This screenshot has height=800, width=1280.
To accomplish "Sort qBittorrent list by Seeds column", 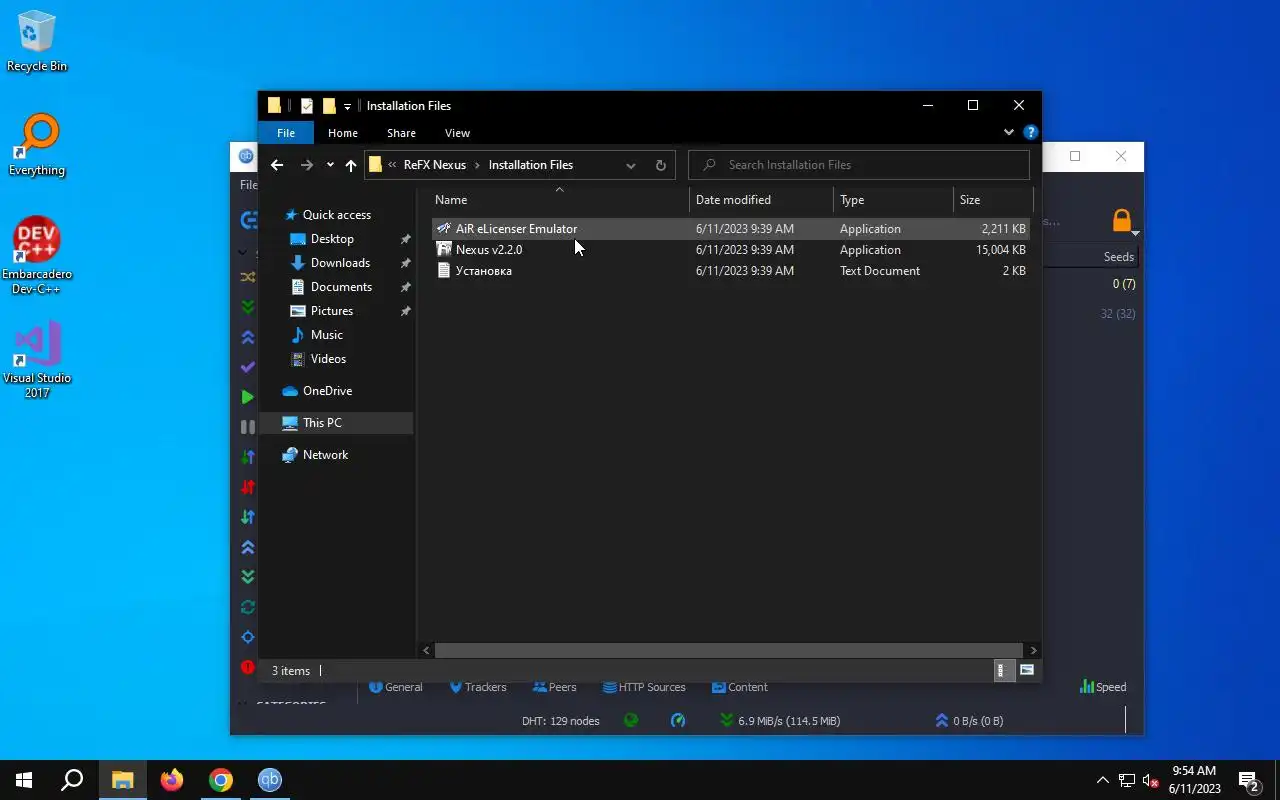I will 1118,257.
